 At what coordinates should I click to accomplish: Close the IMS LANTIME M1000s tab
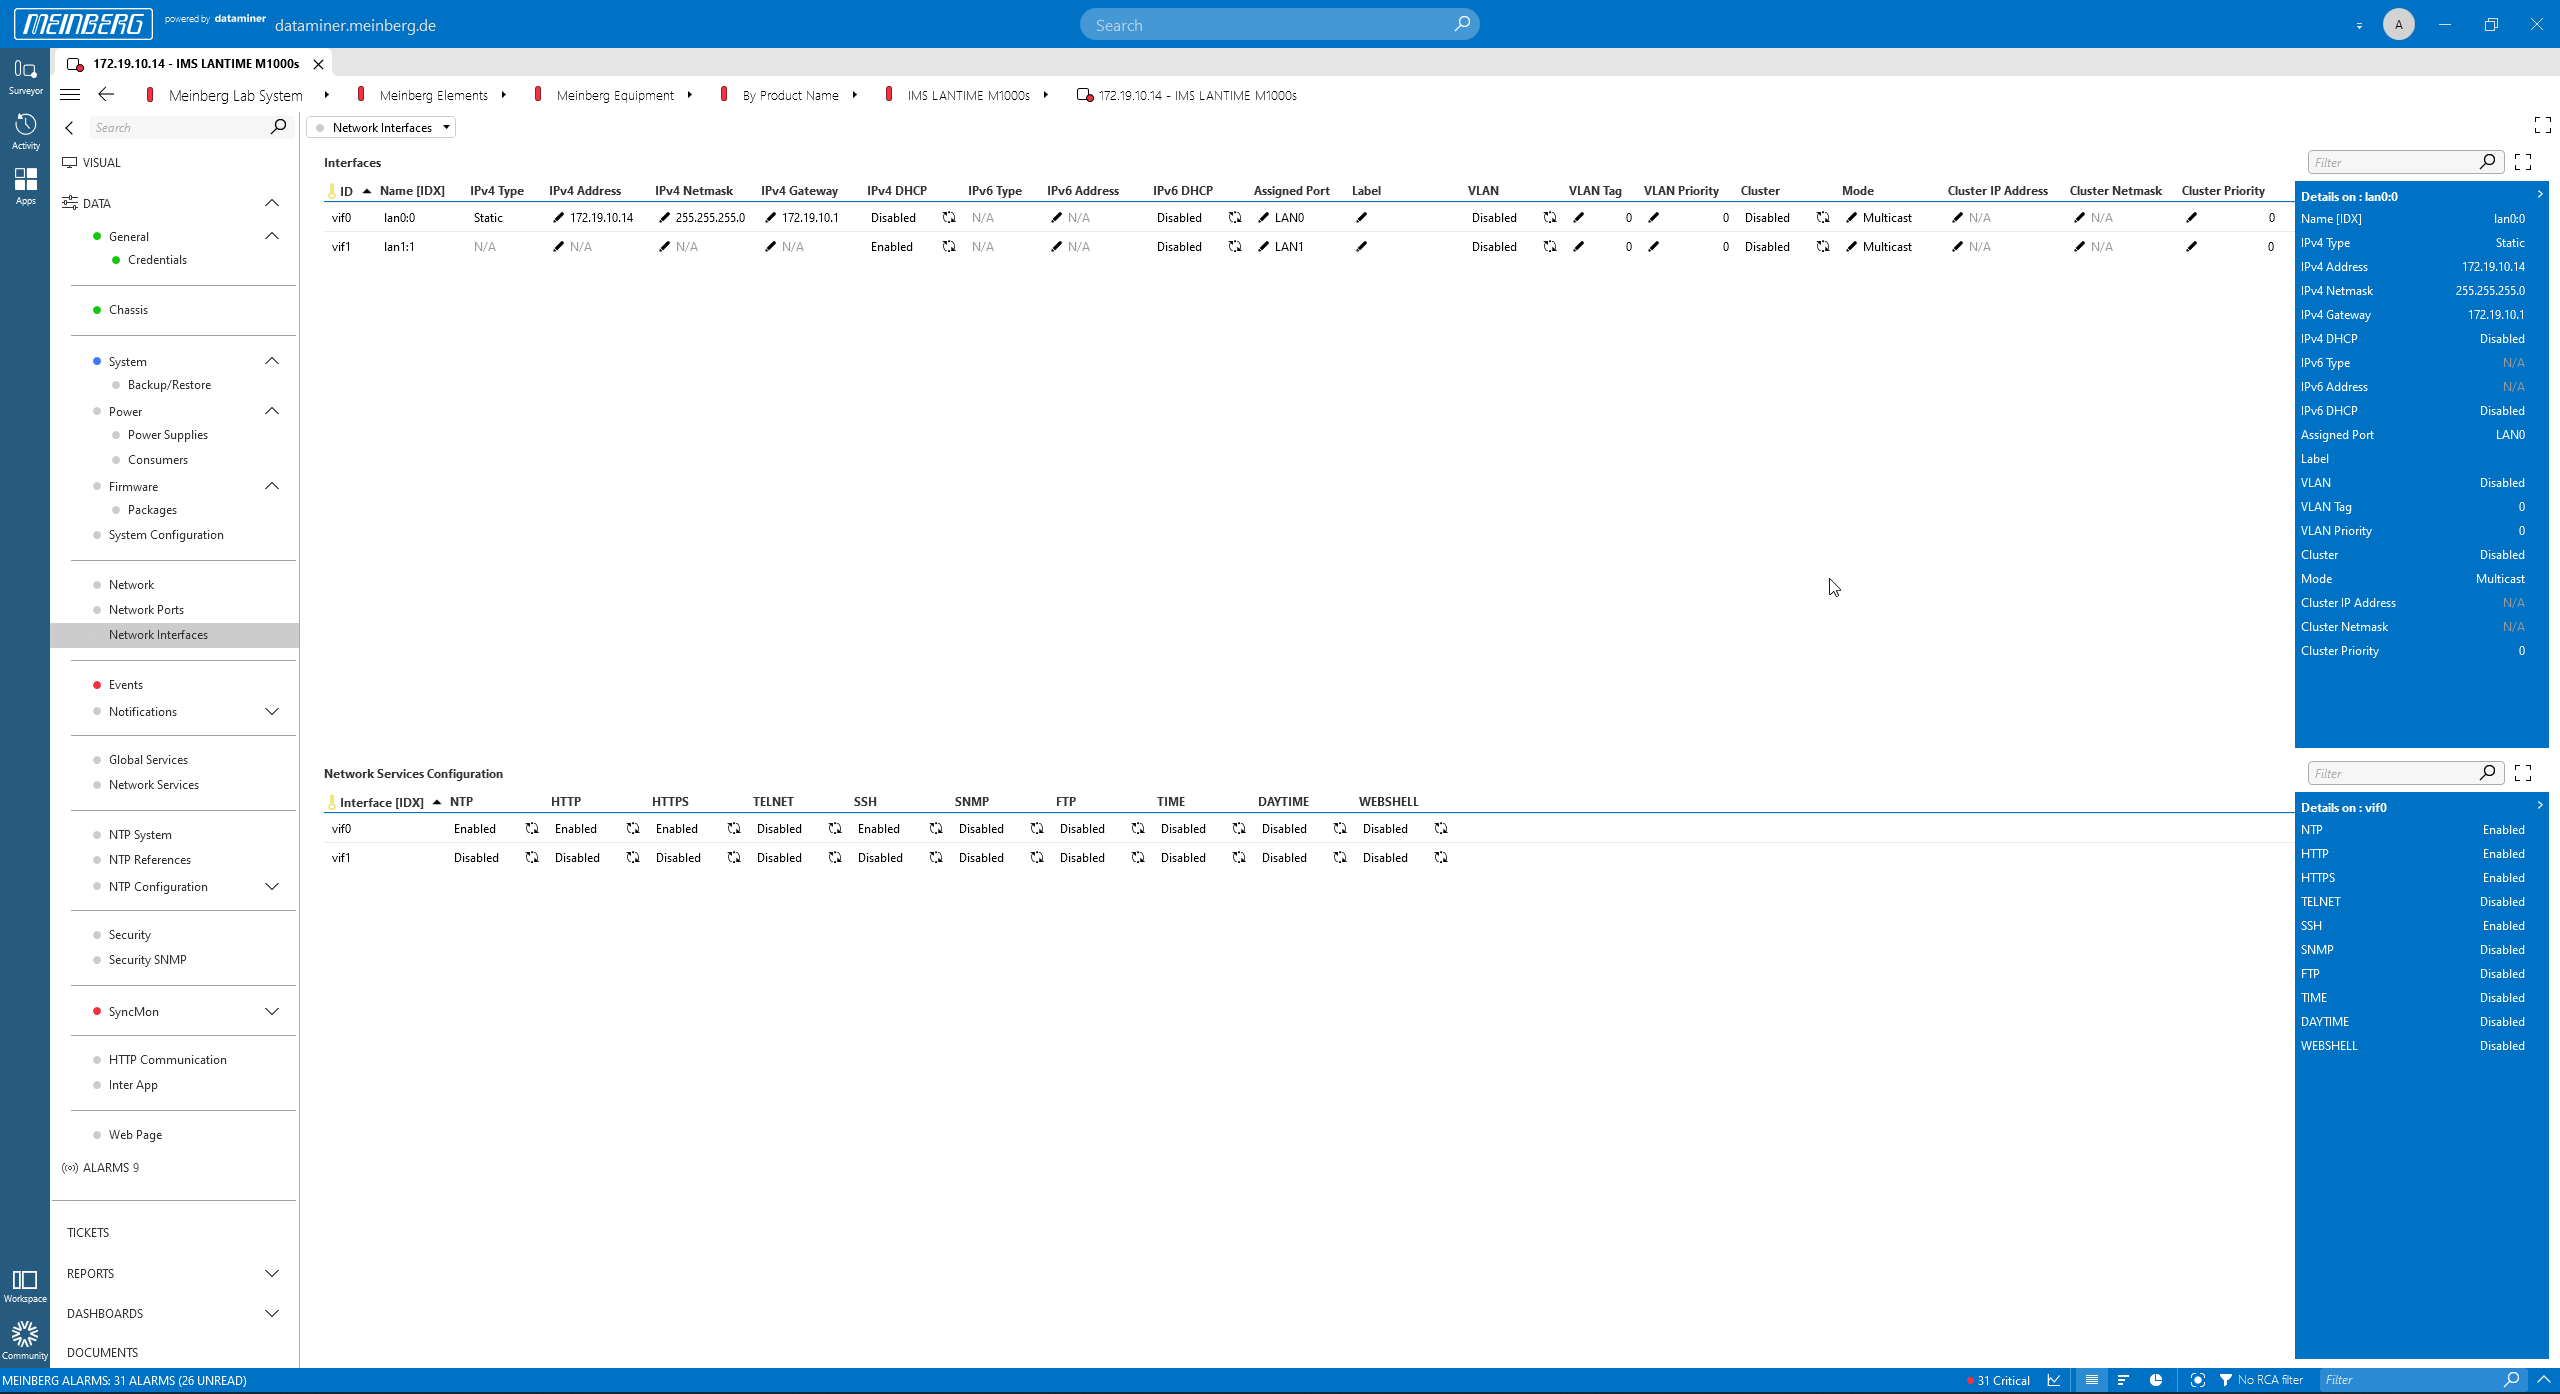coord(318,64)
